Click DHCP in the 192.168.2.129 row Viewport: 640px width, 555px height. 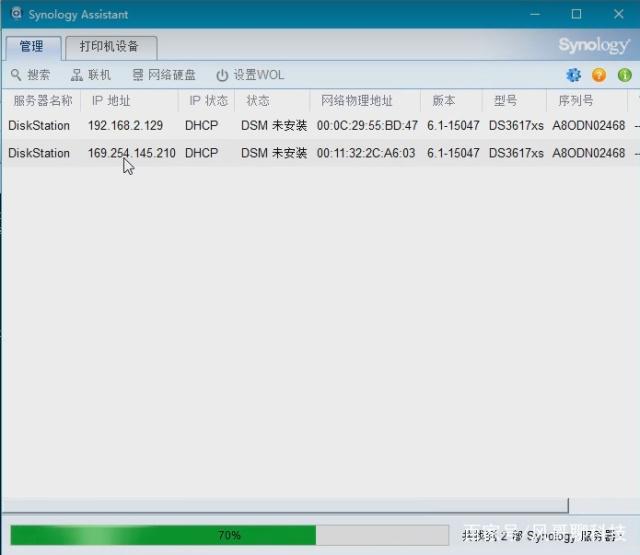click(x=201, y=126)
